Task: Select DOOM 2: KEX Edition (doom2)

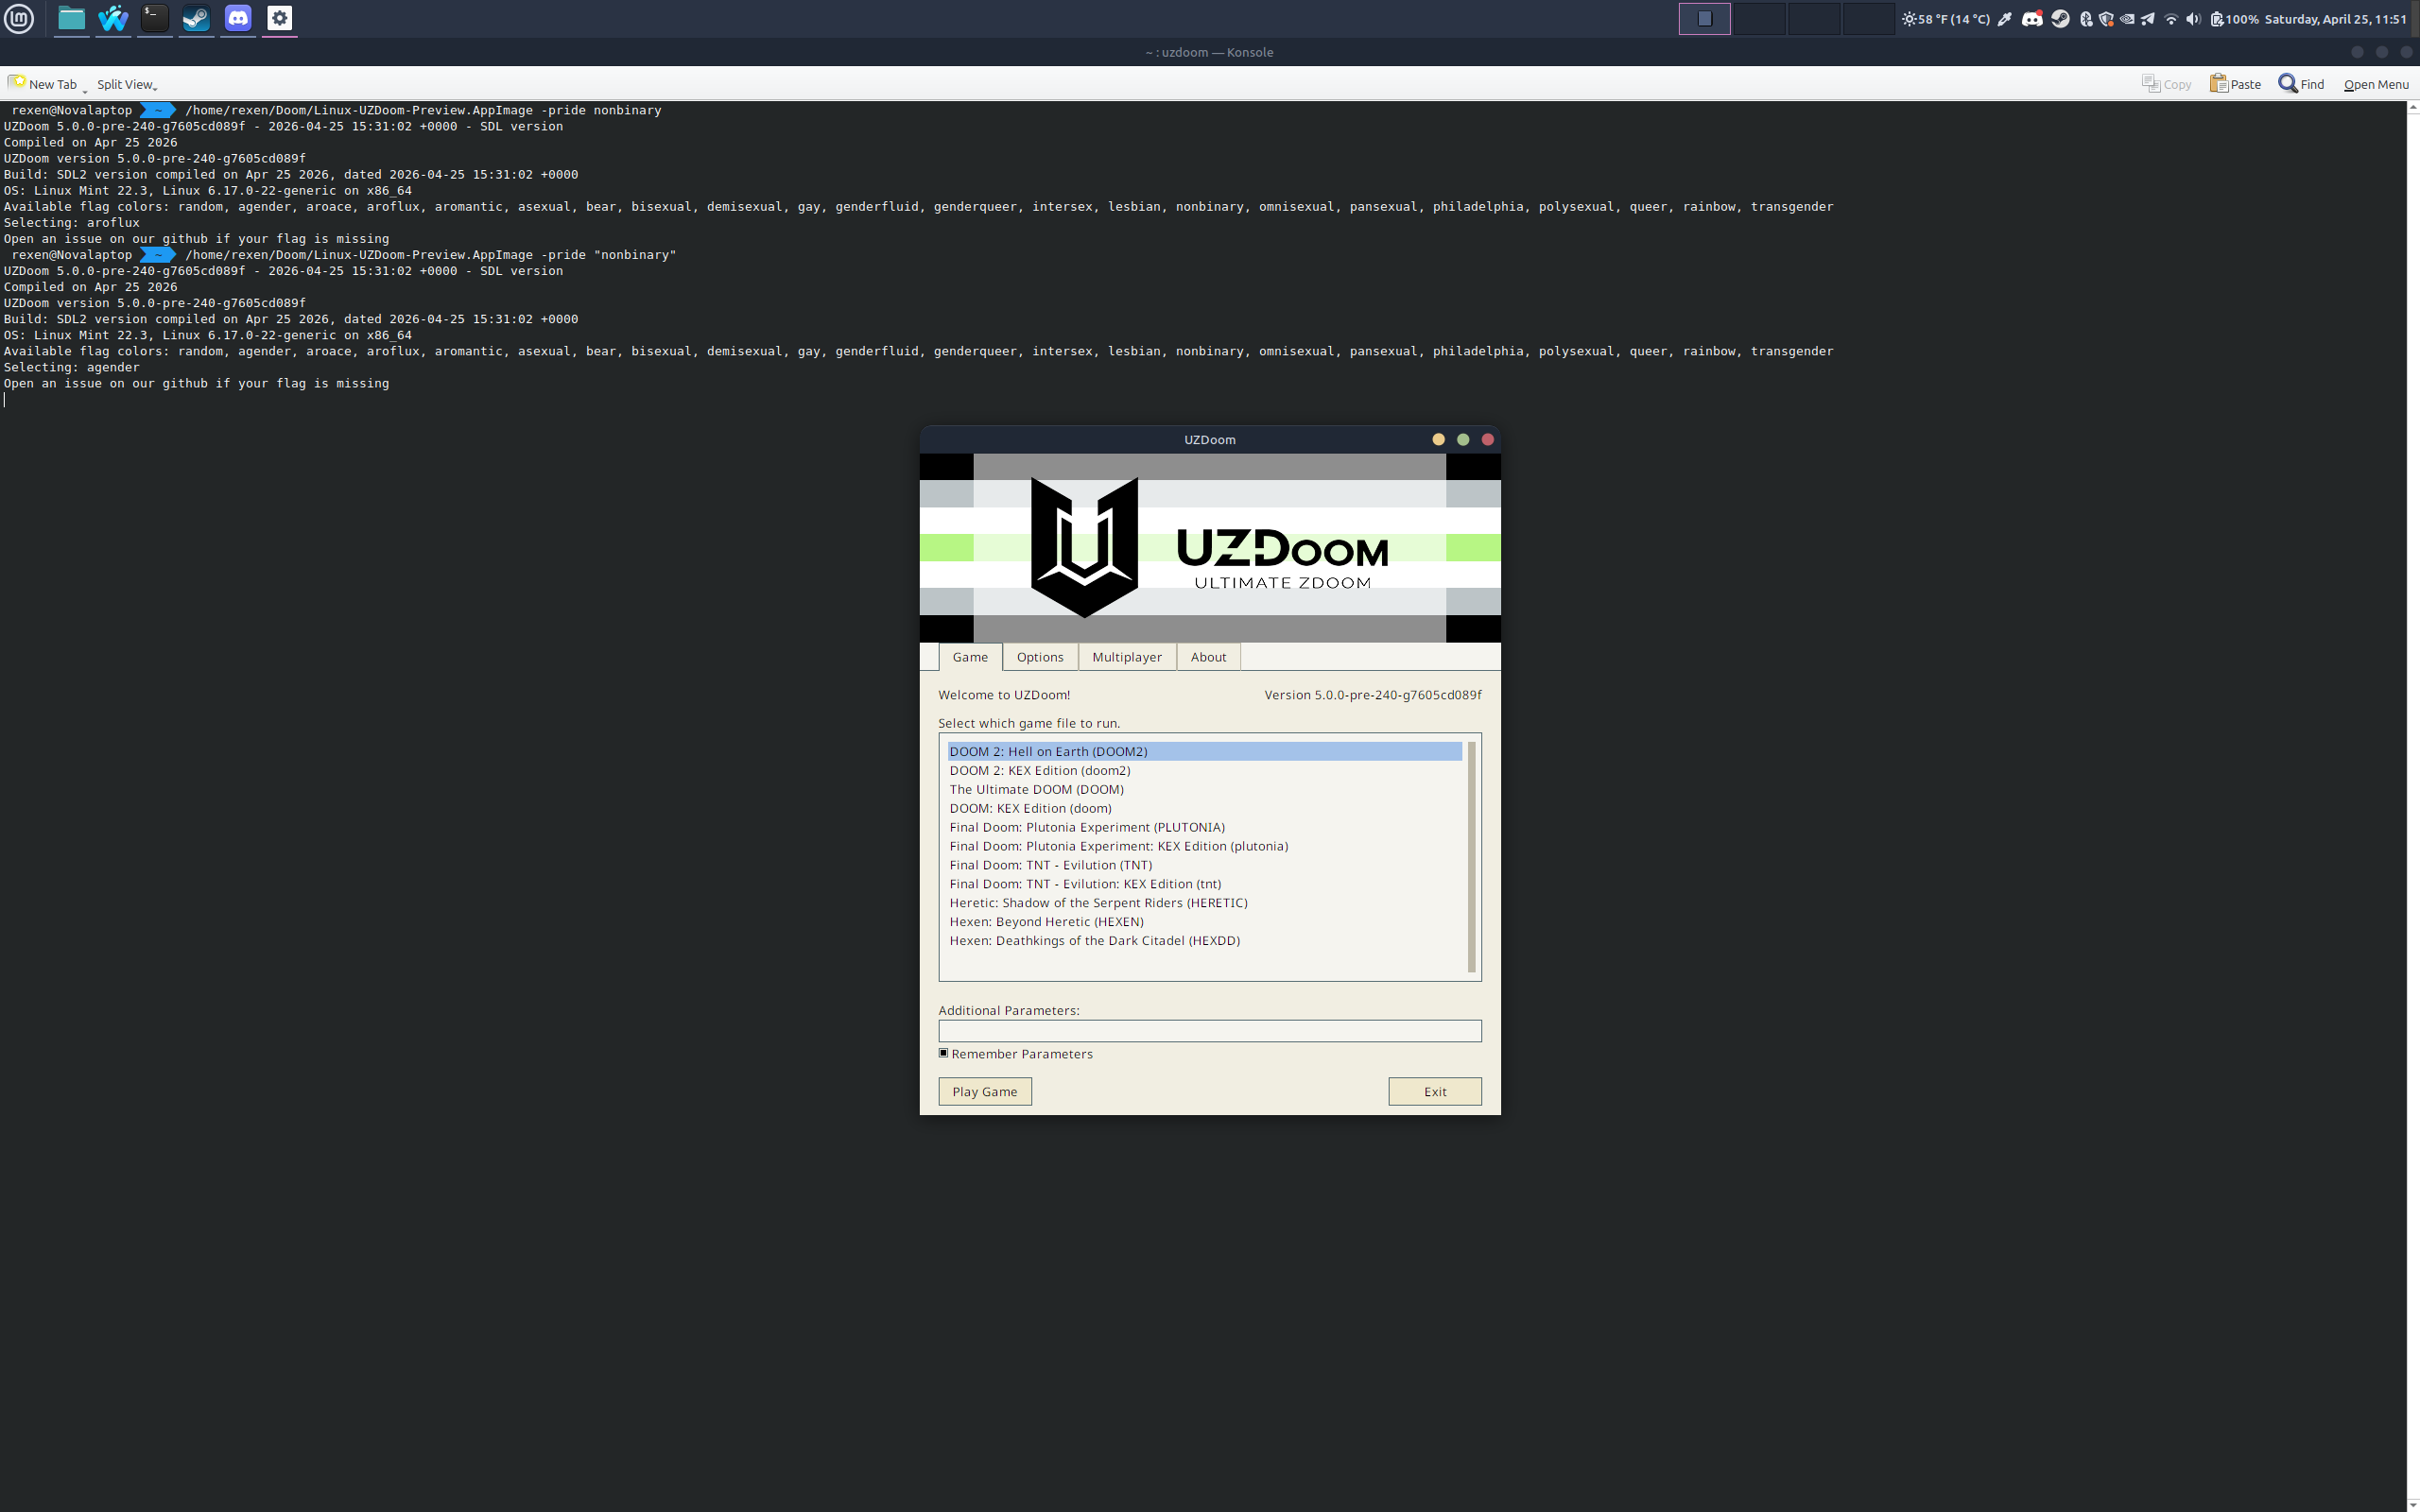Action: click(1204, 770)
